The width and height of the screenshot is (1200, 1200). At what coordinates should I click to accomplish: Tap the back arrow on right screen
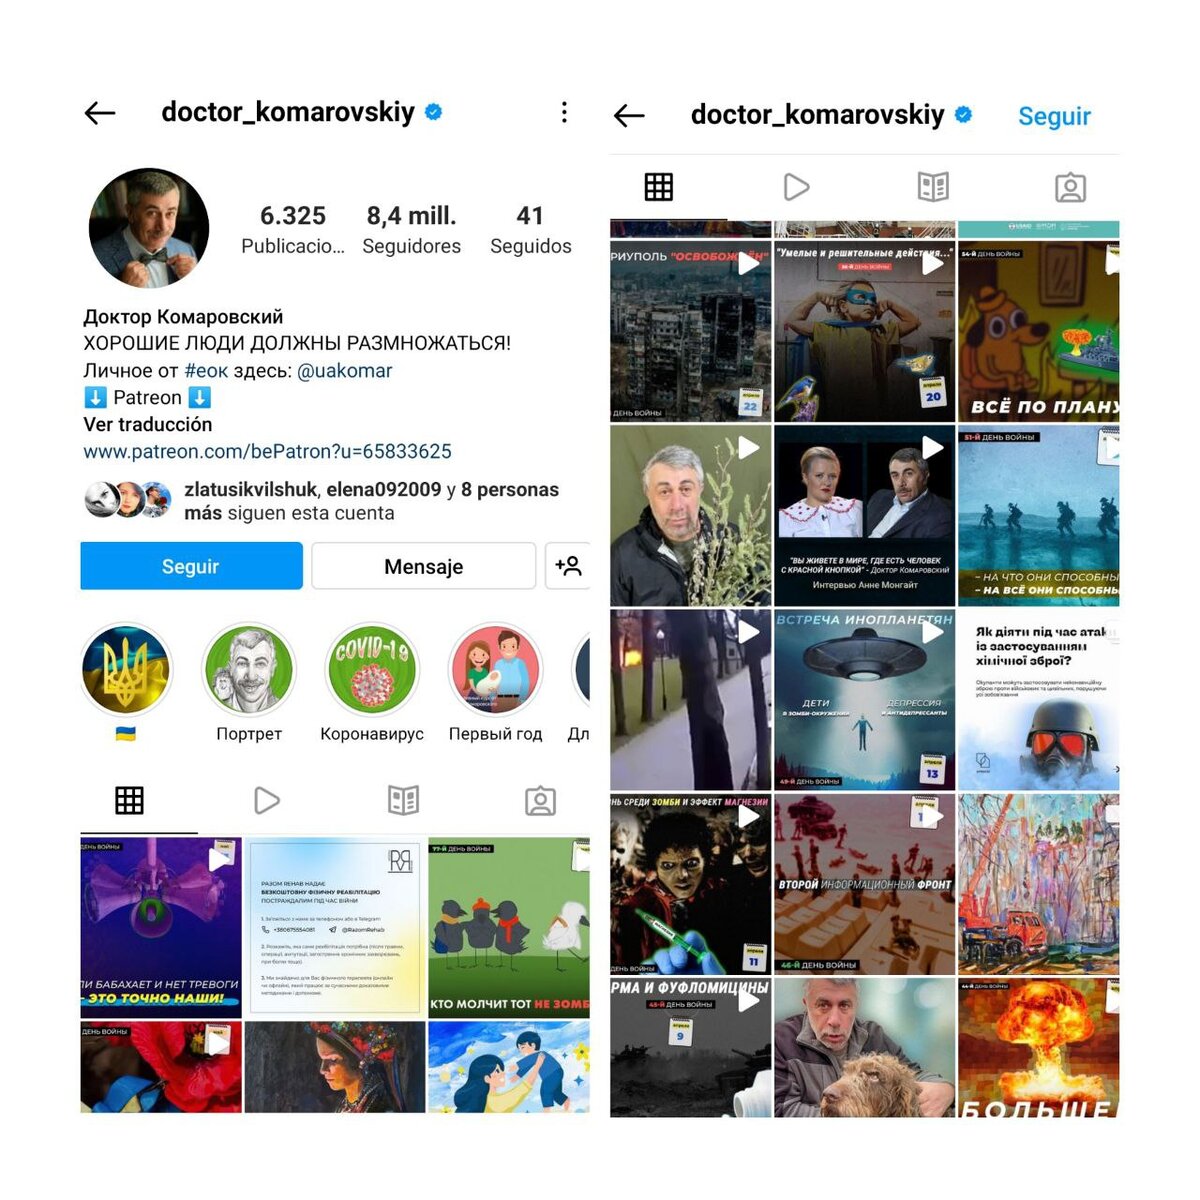[x=629, y=116]
